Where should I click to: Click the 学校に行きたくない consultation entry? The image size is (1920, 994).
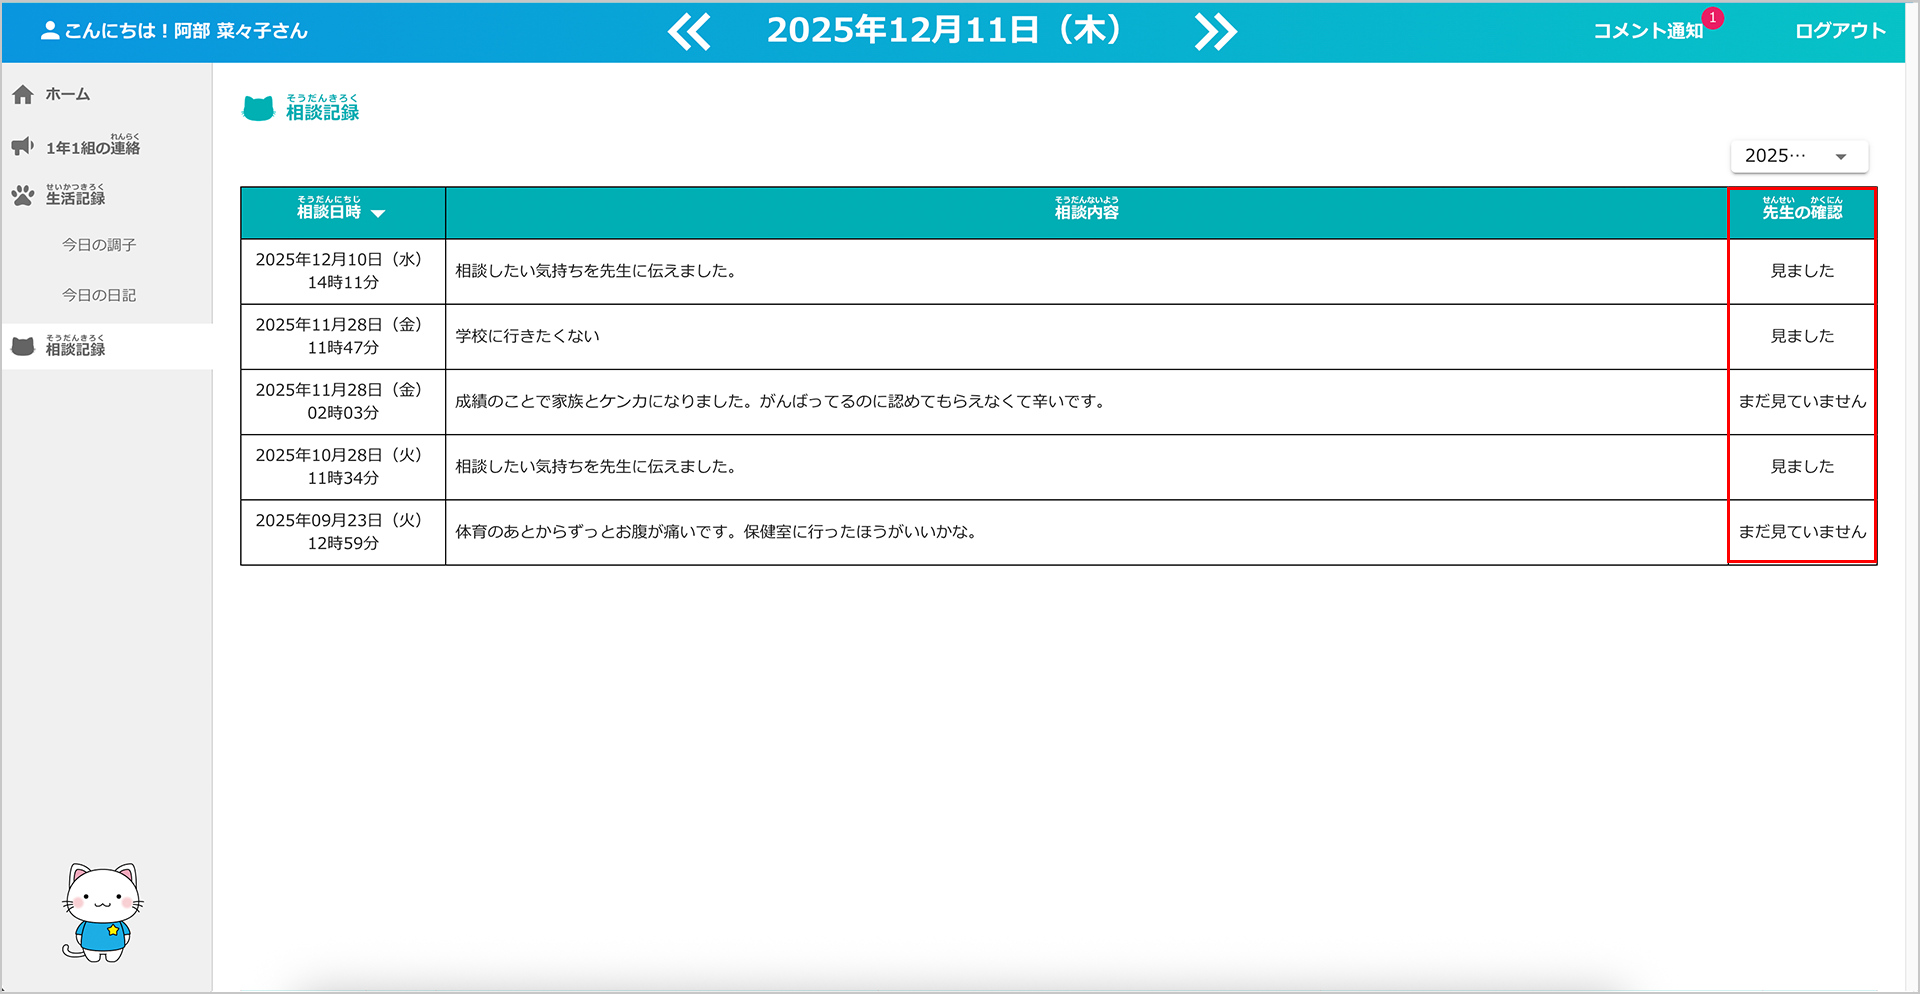point(527,336)
